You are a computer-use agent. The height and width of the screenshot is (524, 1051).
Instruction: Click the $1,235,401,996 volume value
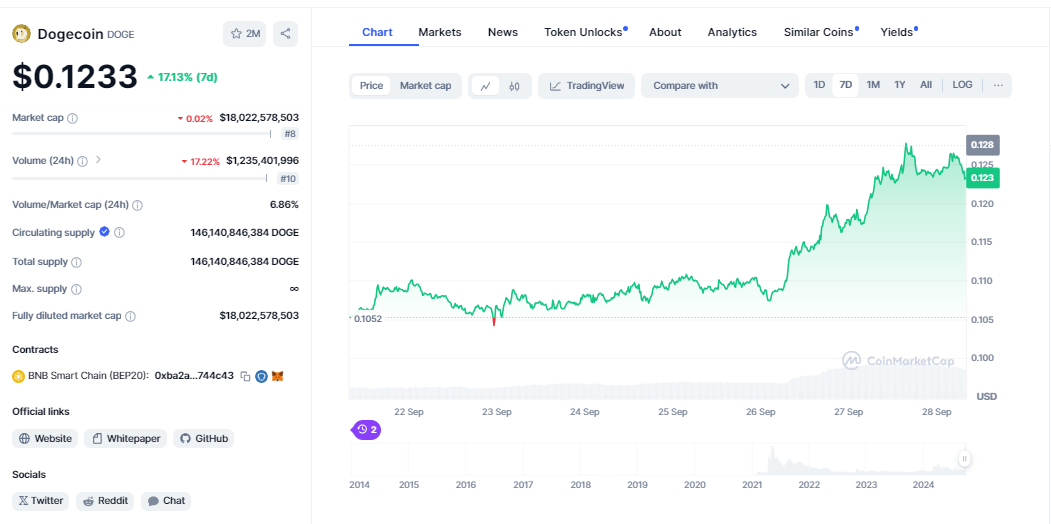tap(262, 161)
